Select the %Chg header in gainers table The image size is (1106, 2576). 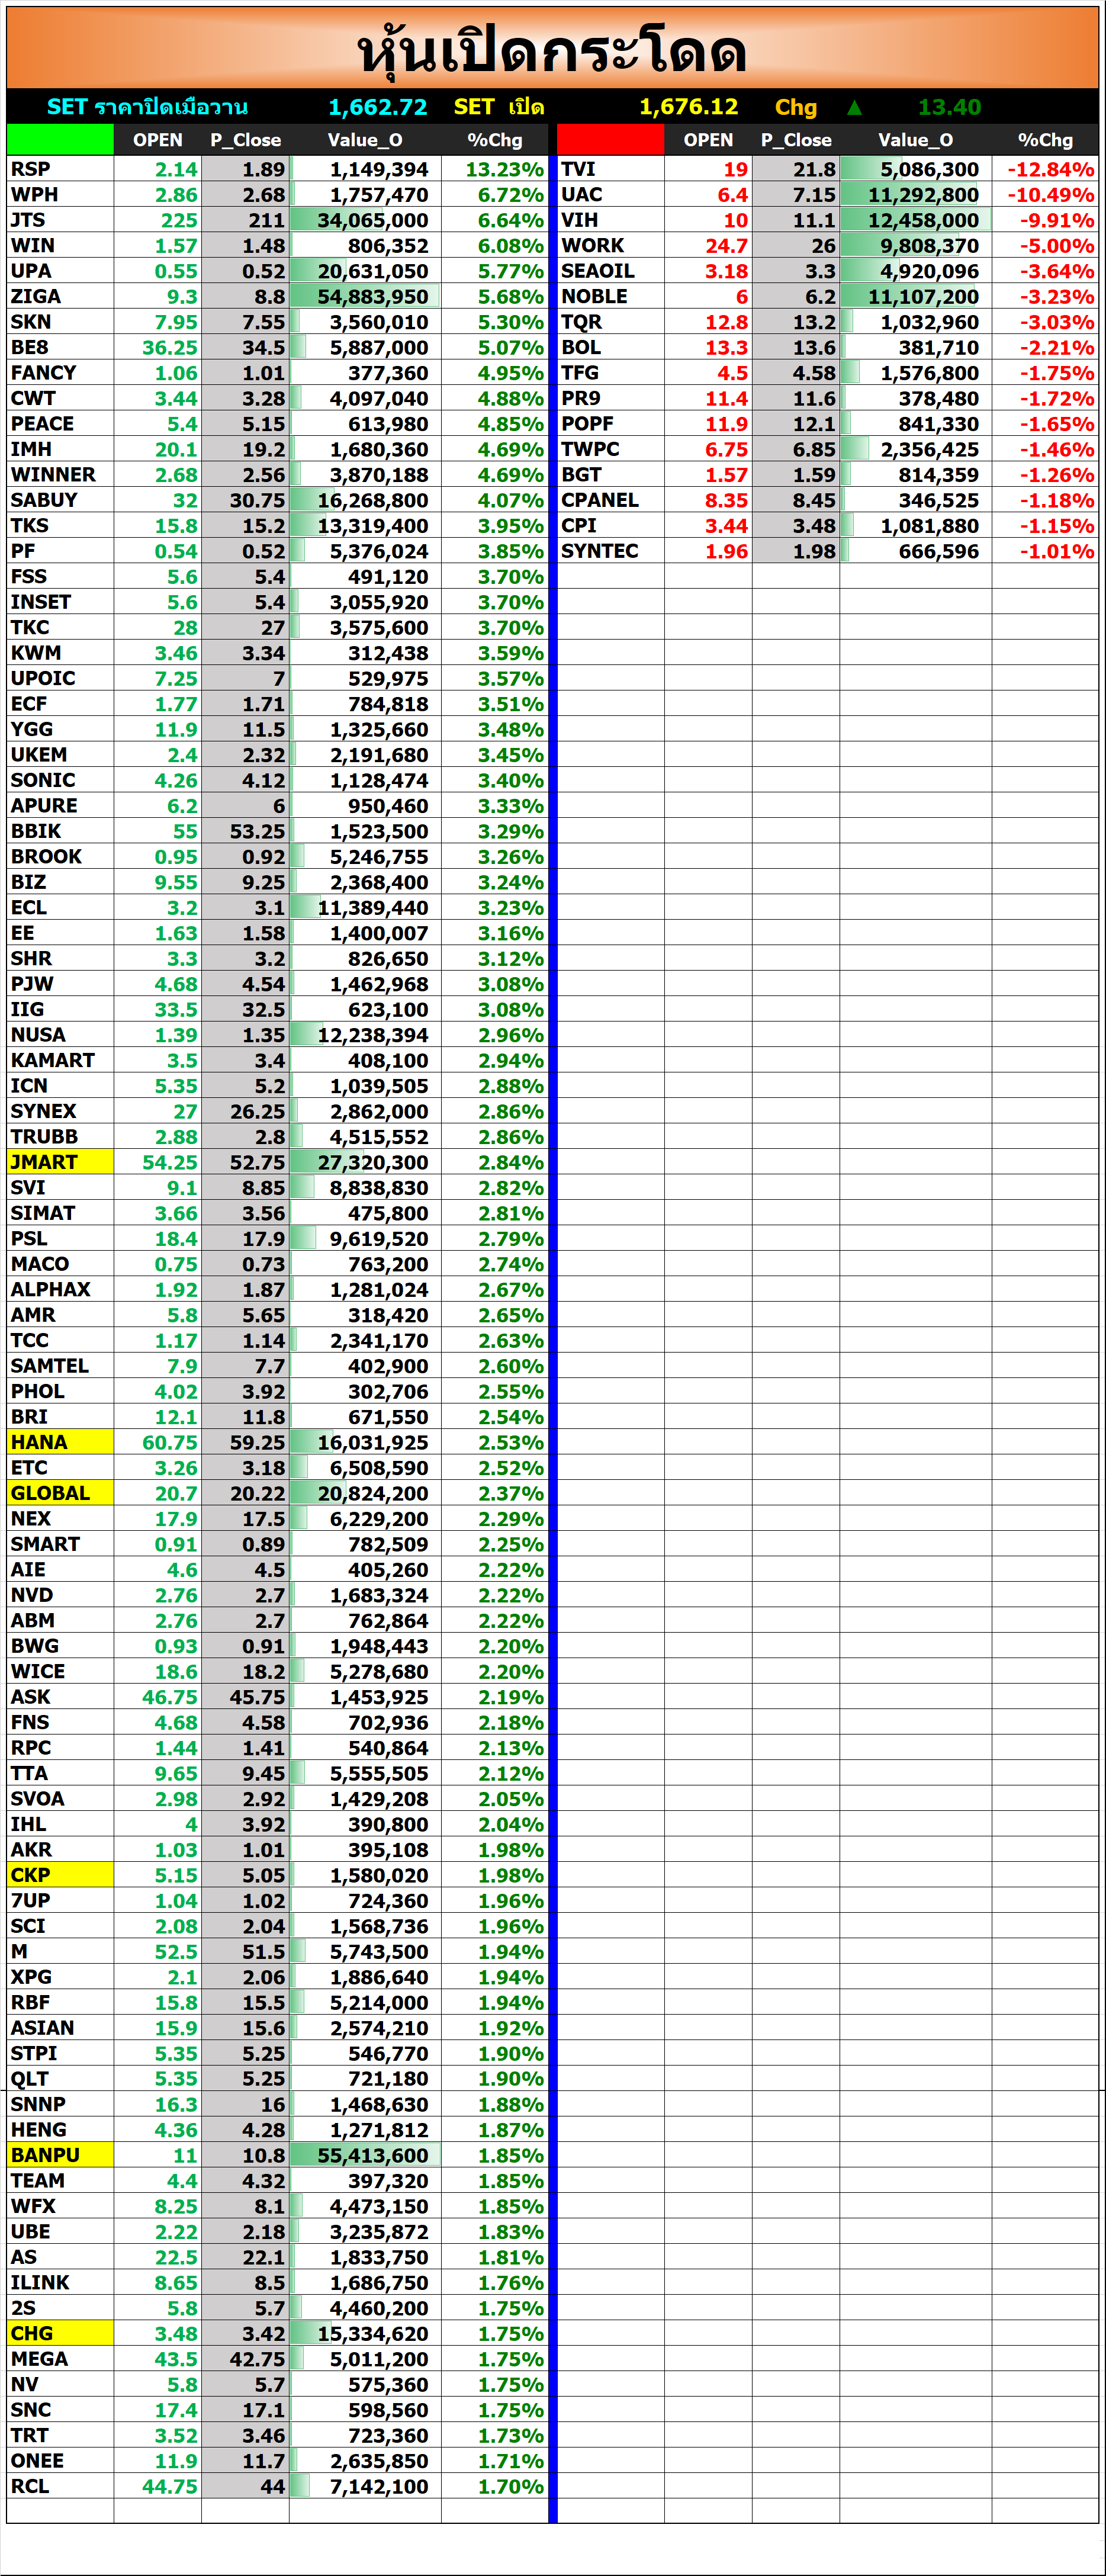click(495, 140)
